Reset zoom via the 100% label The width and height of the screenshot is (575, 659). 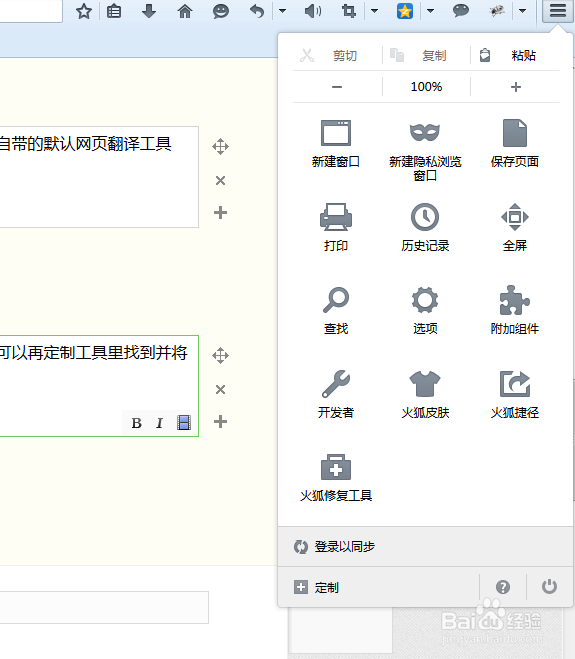426,87
